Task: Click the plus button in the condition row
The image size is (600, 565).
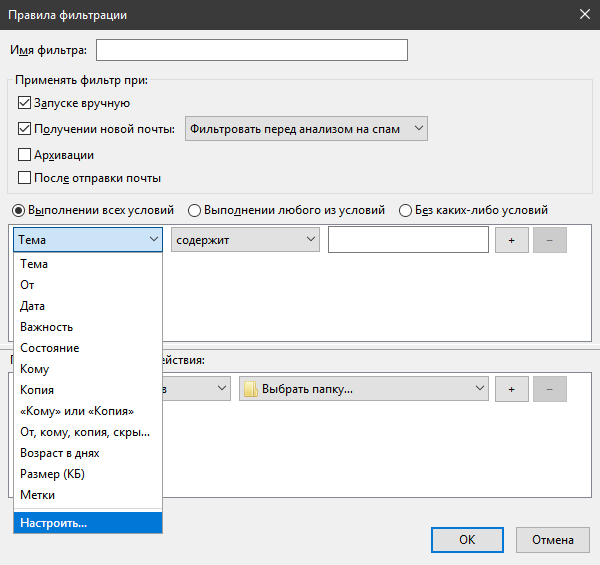Action: click(511, 240)
